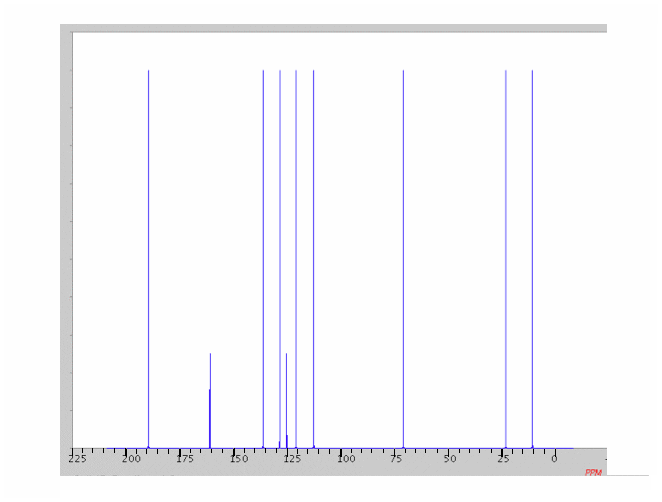
Task: Click the red PPM axis unit label
Action: pos(593,472)
